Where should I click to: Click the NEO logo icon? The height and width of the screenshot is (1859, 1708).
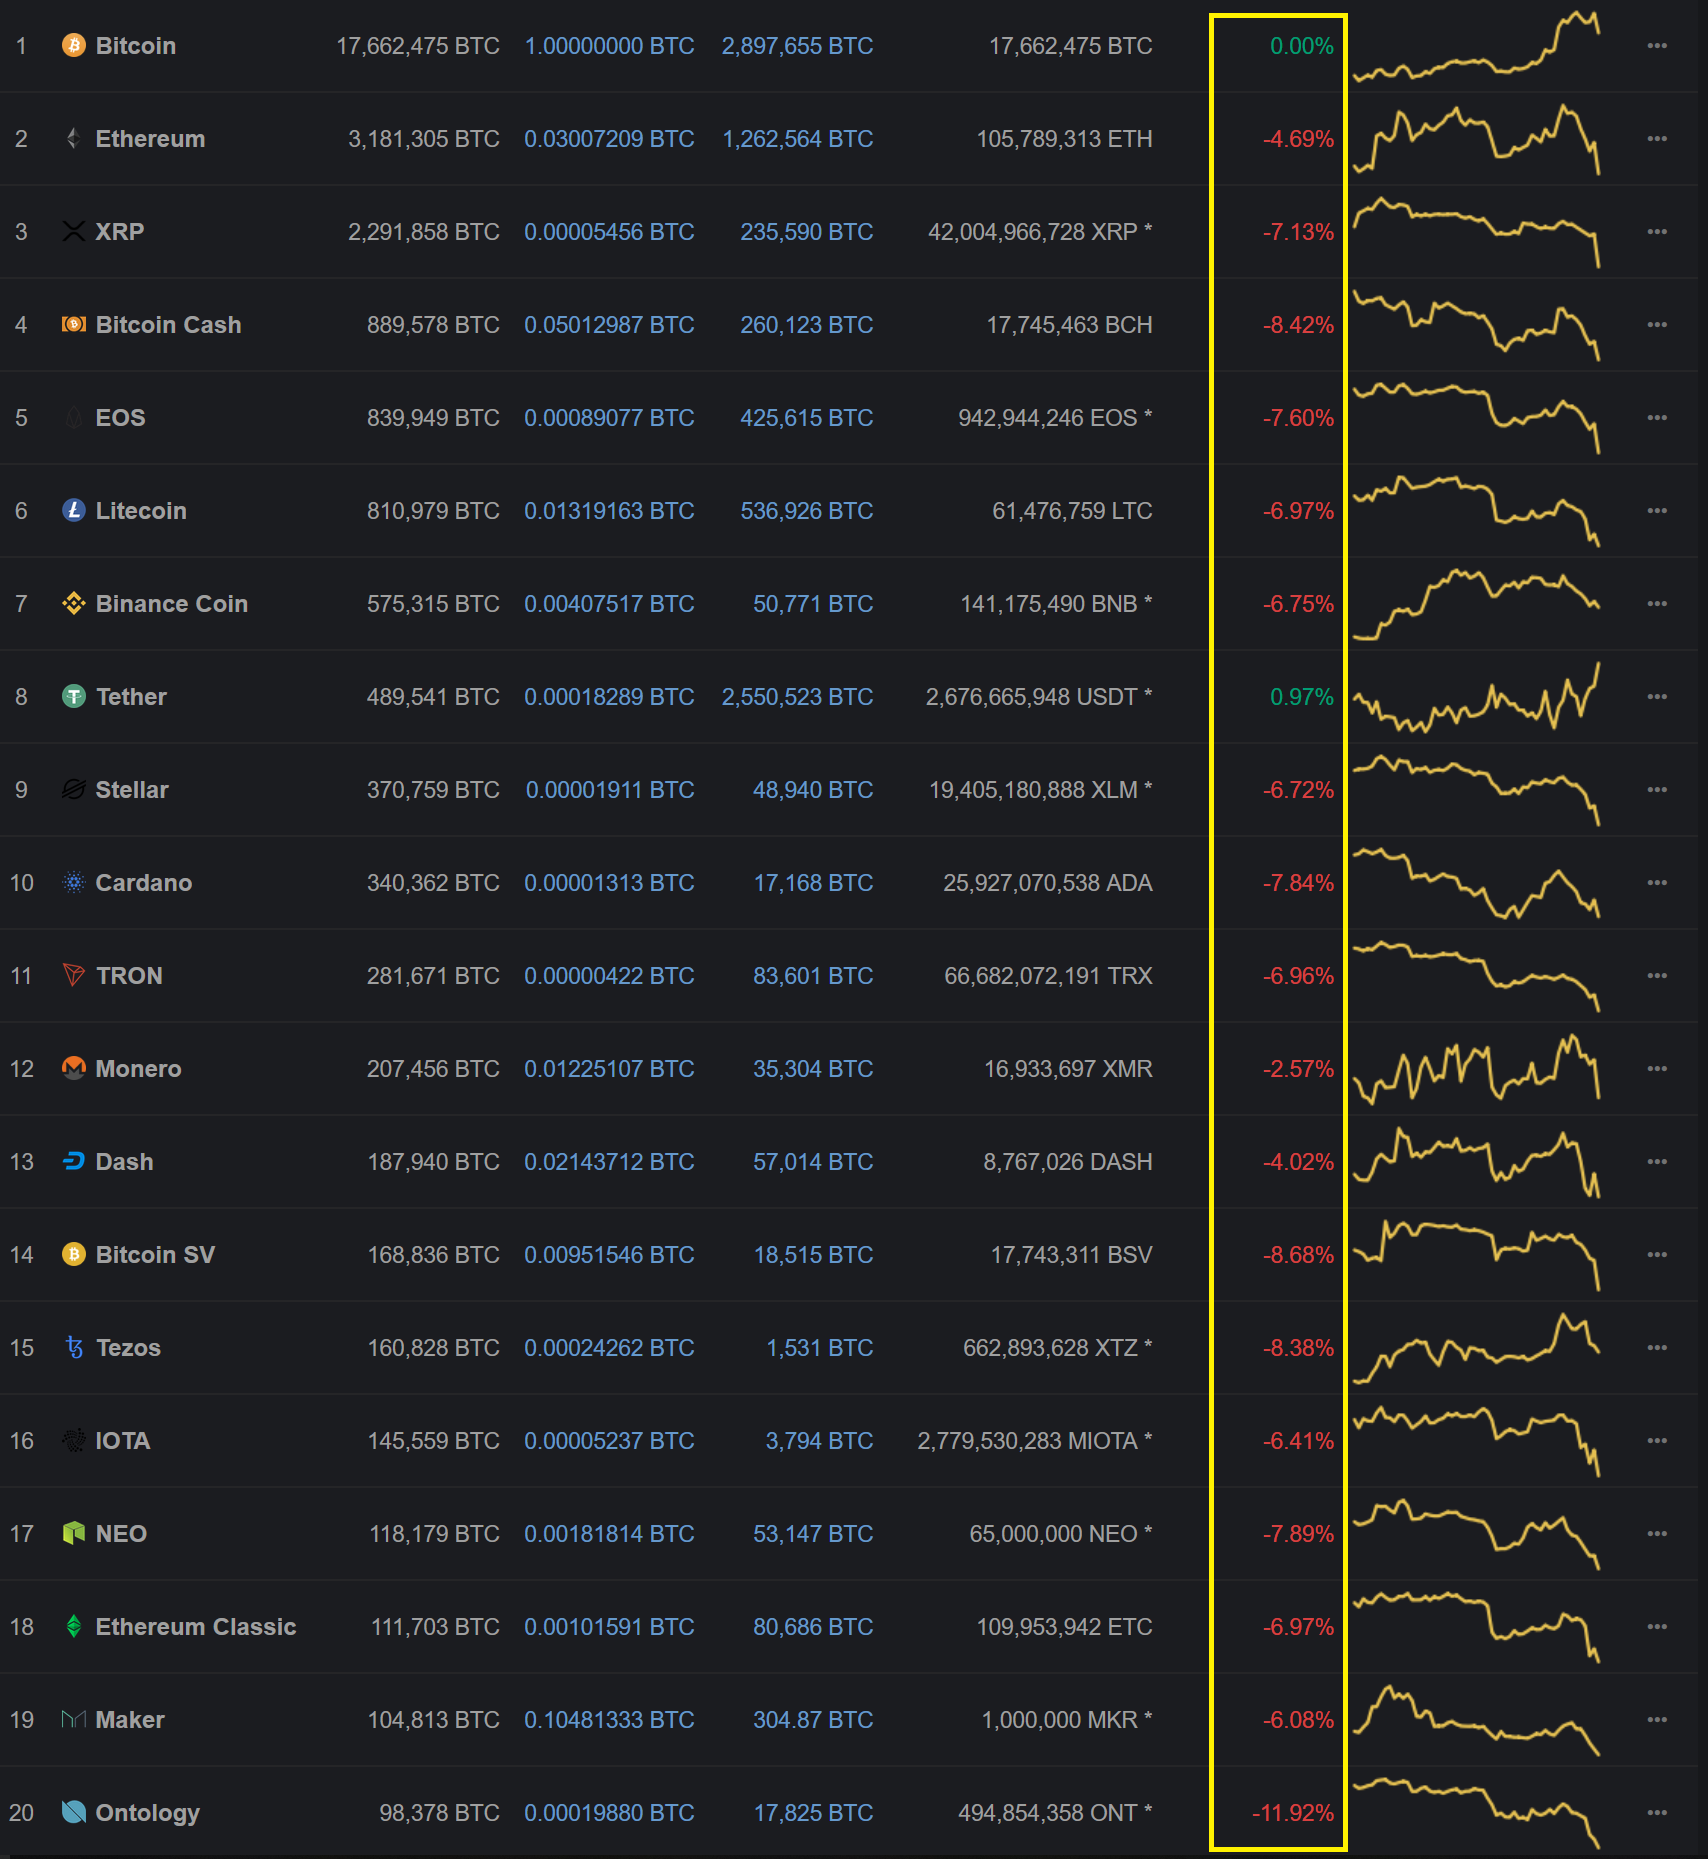point(74,1534)
